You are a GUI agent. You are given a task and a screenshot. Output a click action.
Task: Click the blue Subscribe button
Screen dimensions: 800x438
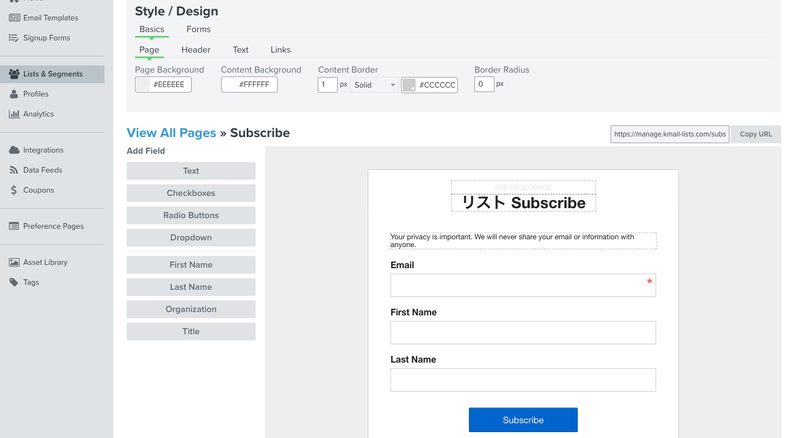point(523,420)
